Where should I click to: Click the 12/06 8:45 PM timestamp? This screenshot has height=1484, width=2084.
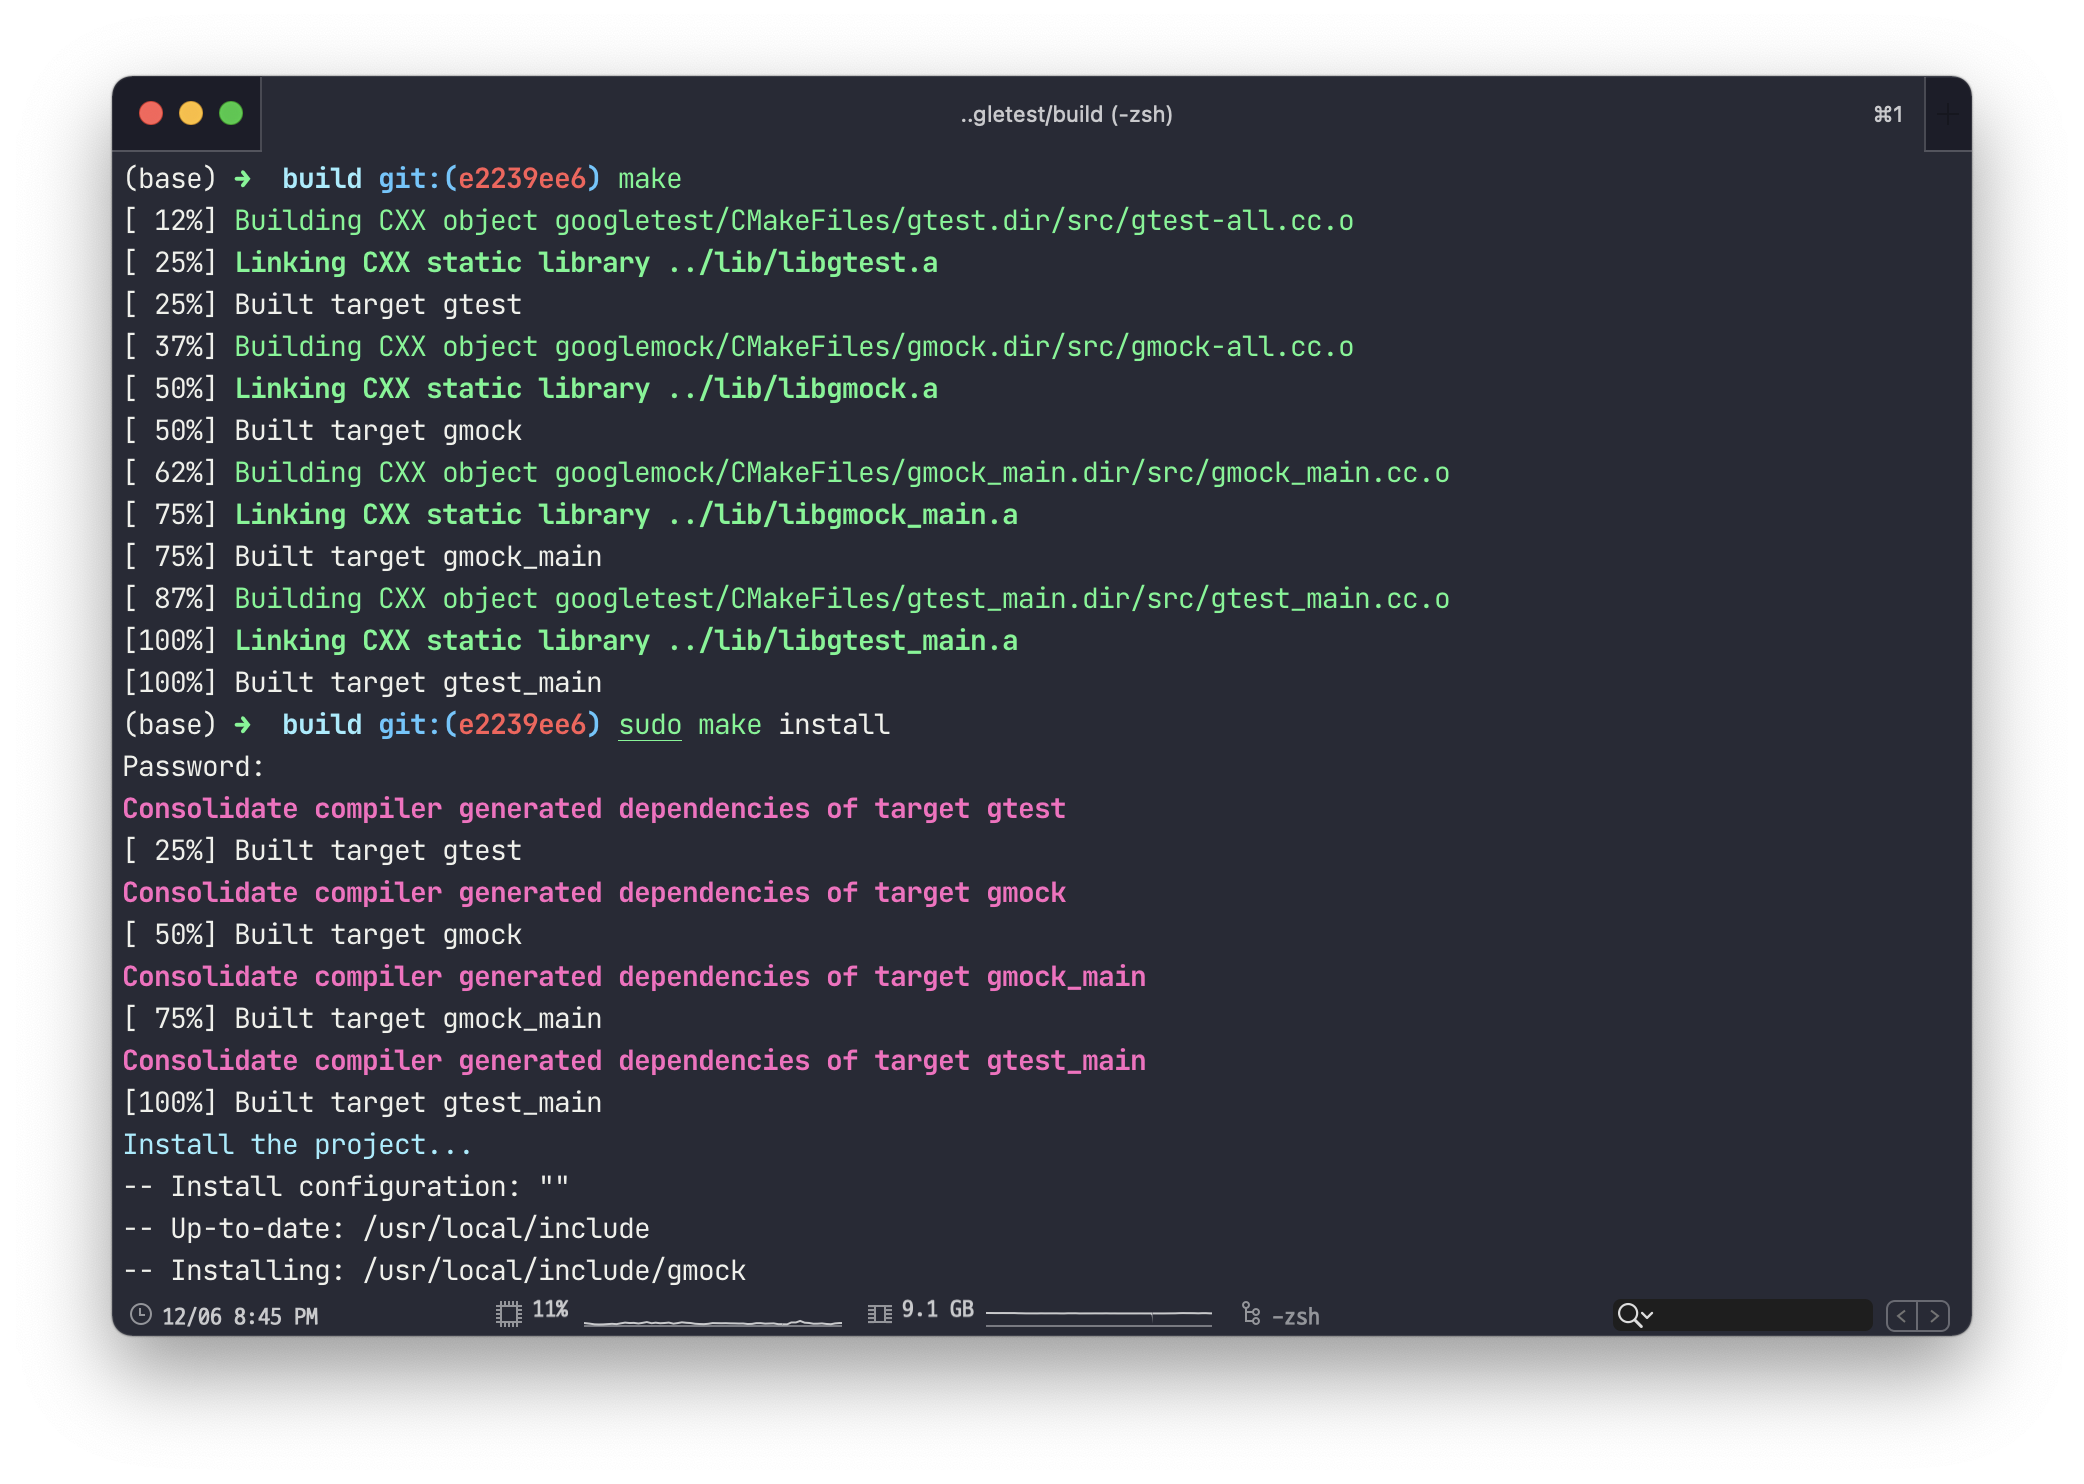click(x=240, y=1316)
